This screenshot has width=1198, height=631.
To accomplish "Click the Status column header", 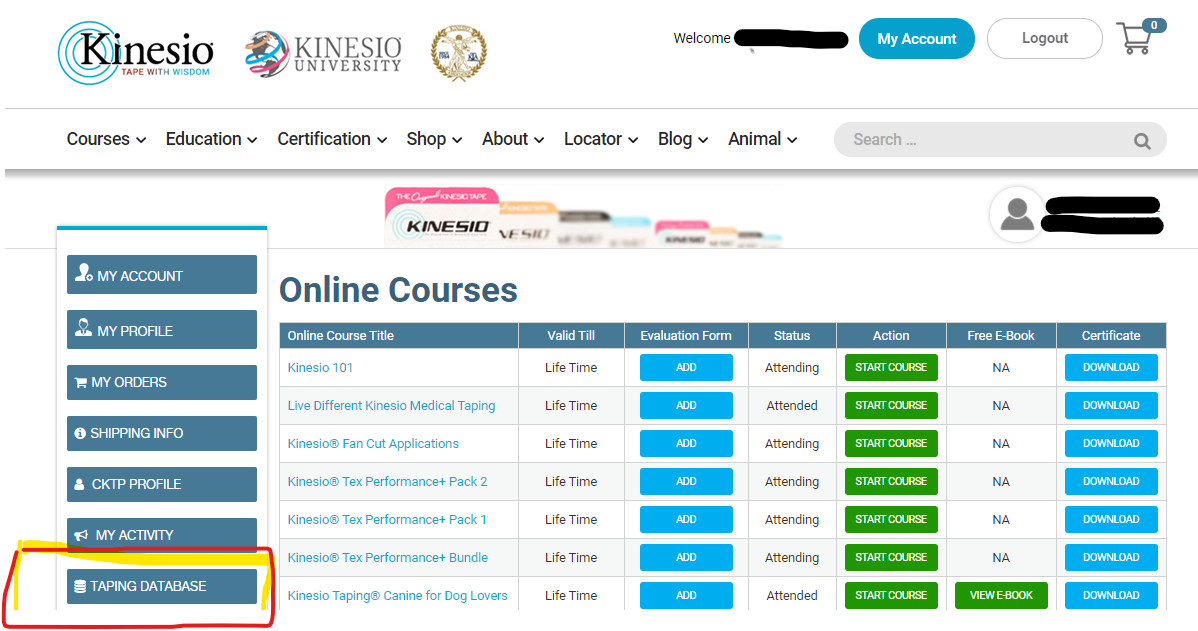I will pos(792,335).
